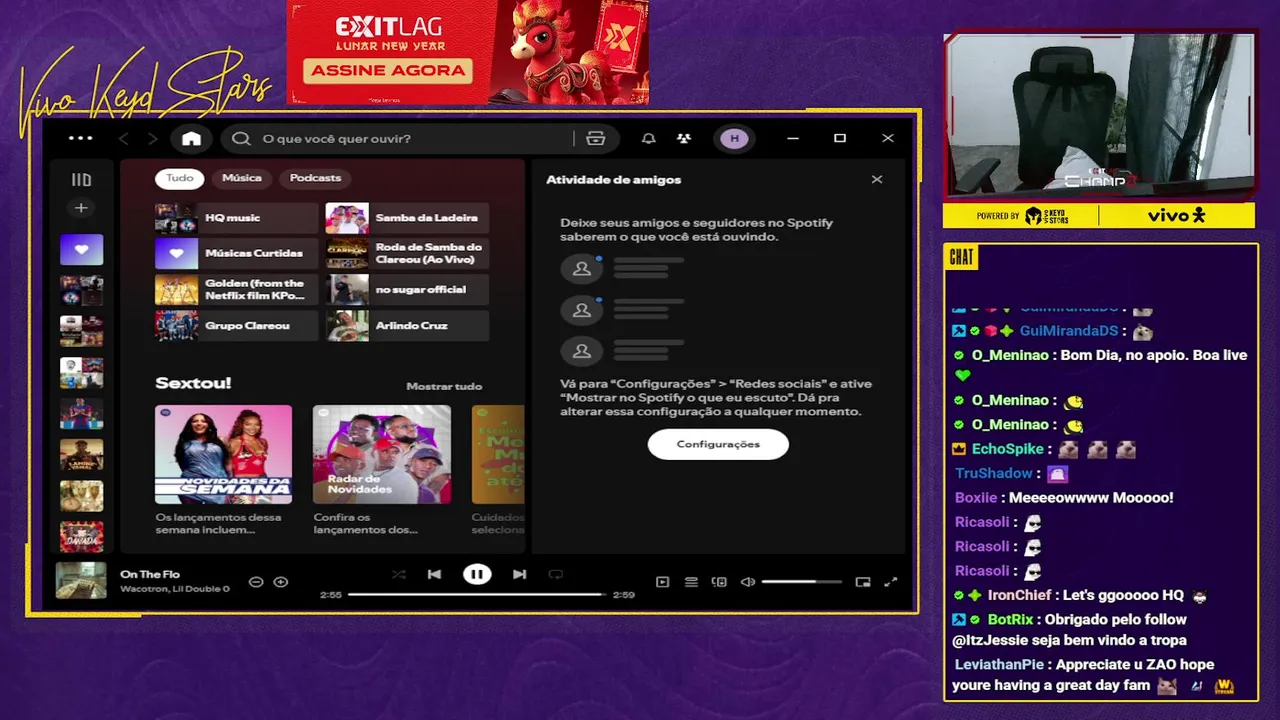This screenshot has height=720, width=1280.
Task: Open the HQ music playlist
Action: point(236,218)
